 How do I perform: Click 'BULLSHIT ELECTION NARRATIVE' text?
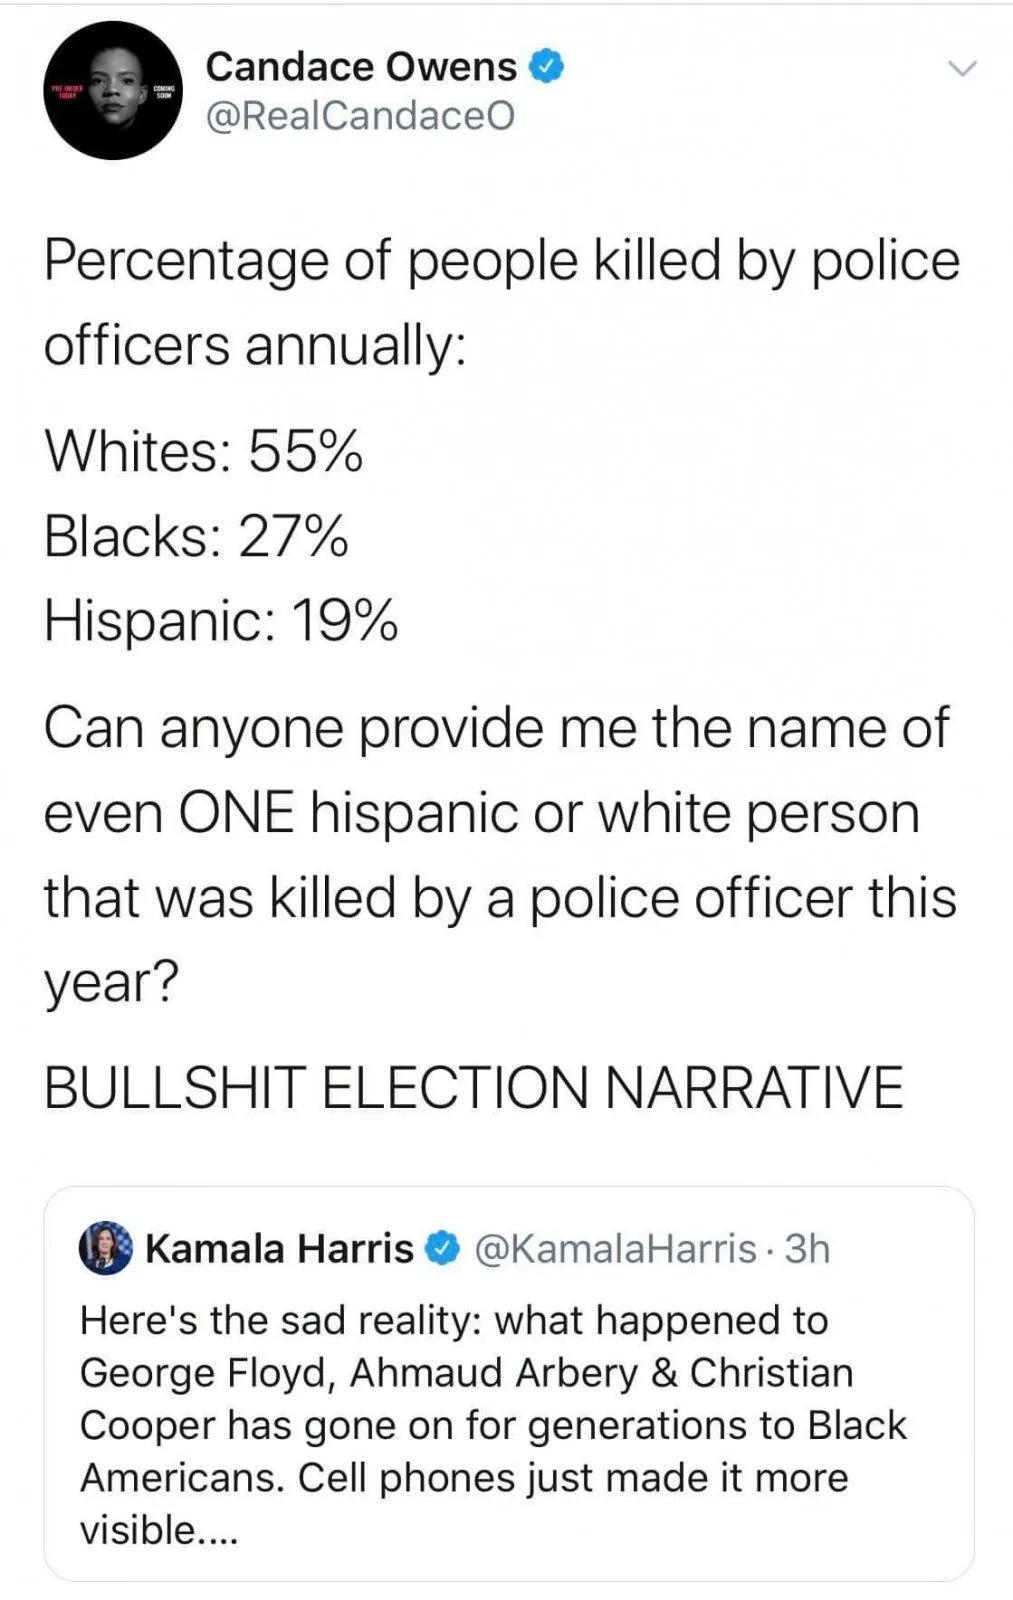coord(473,1087)
